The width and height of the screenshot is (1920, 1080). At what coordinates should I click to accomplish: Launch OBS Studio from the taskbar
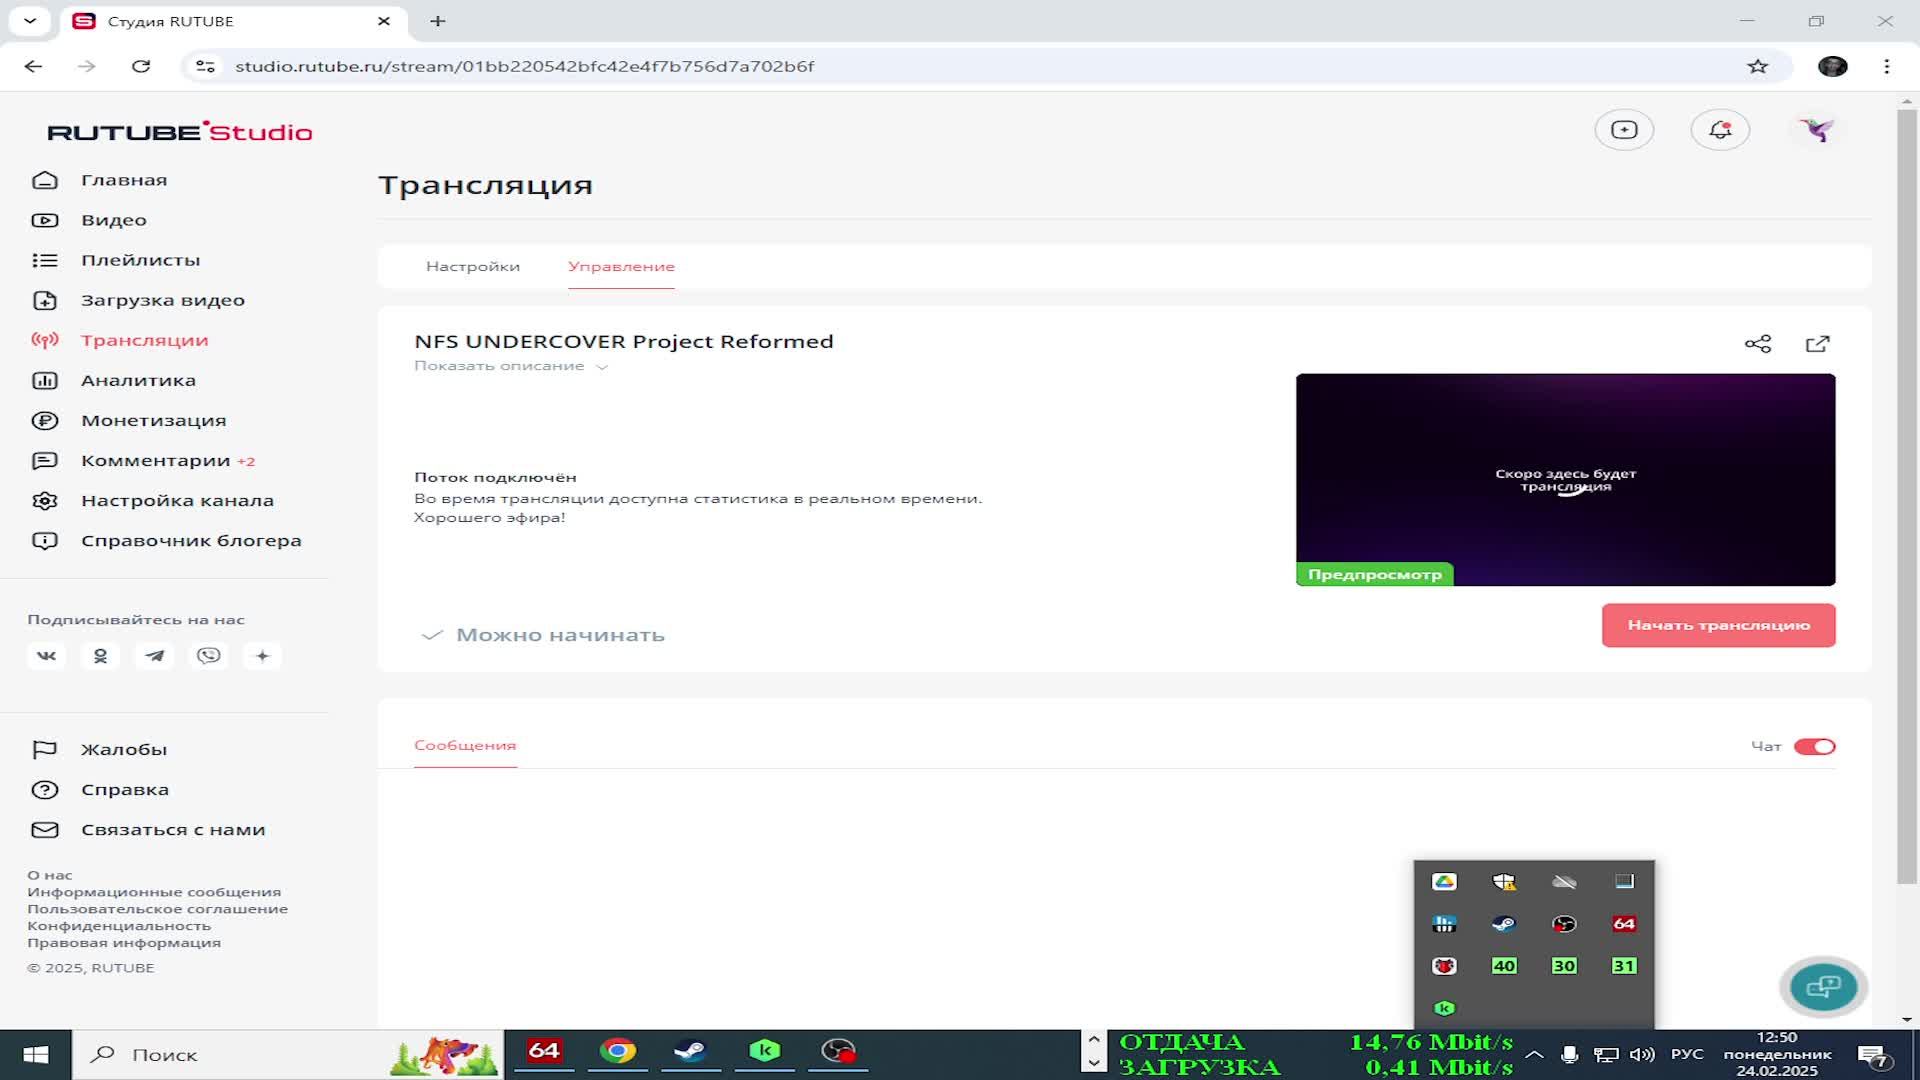coord(838,1053)
